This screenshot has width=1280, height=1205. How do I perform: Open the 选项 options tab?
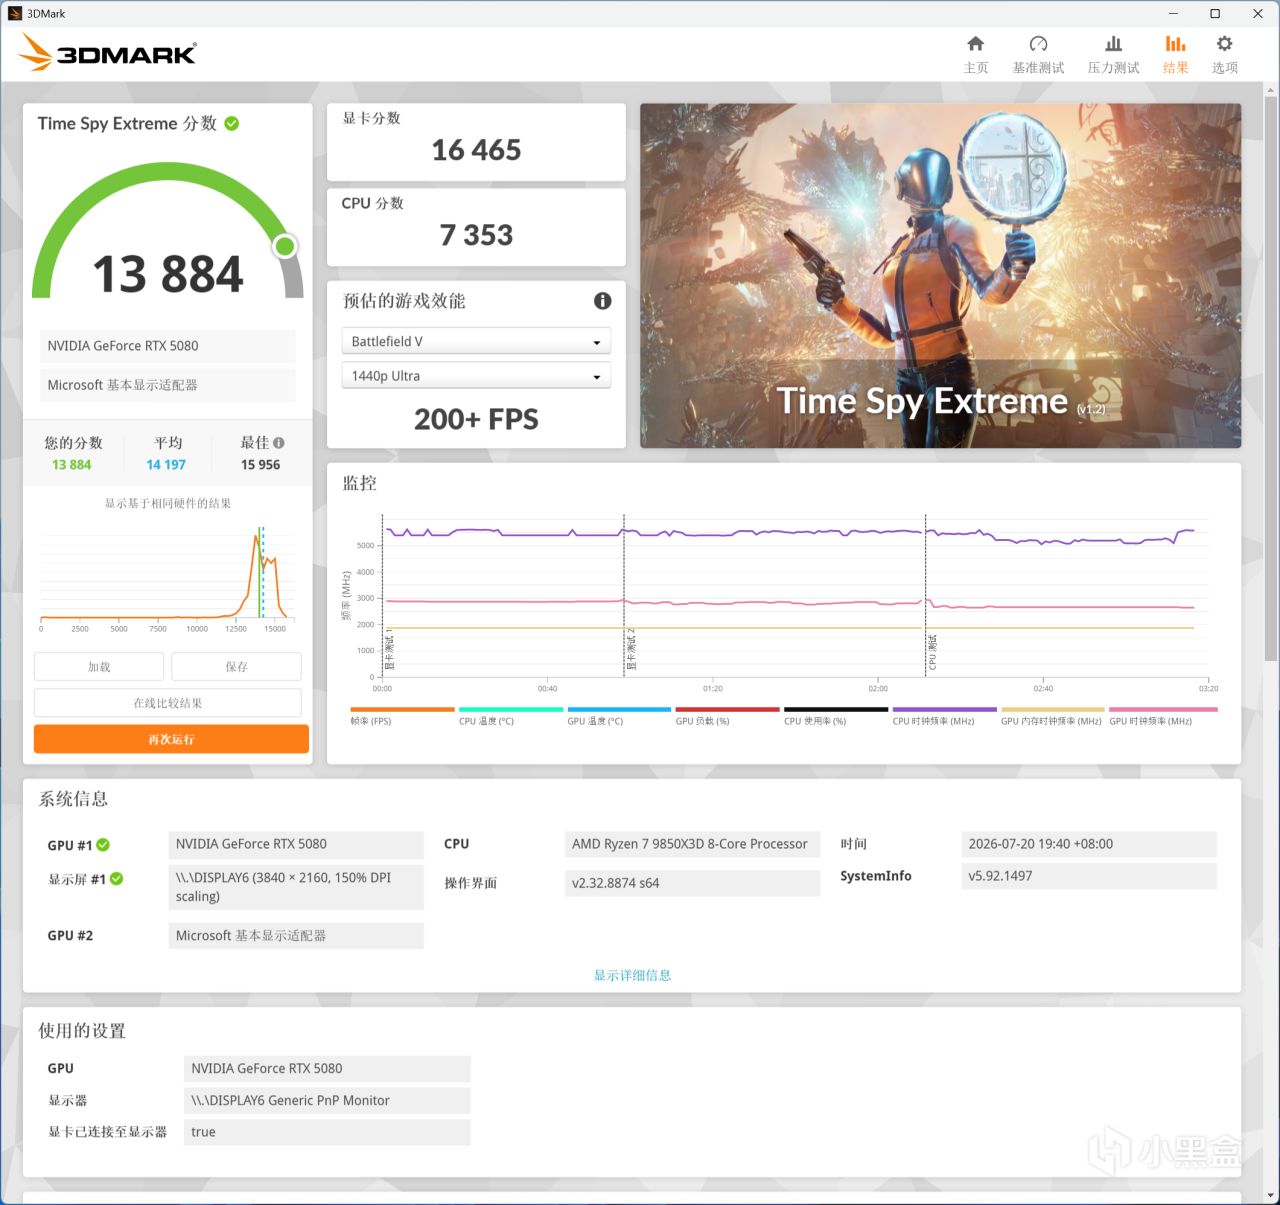click(1224, 54)
